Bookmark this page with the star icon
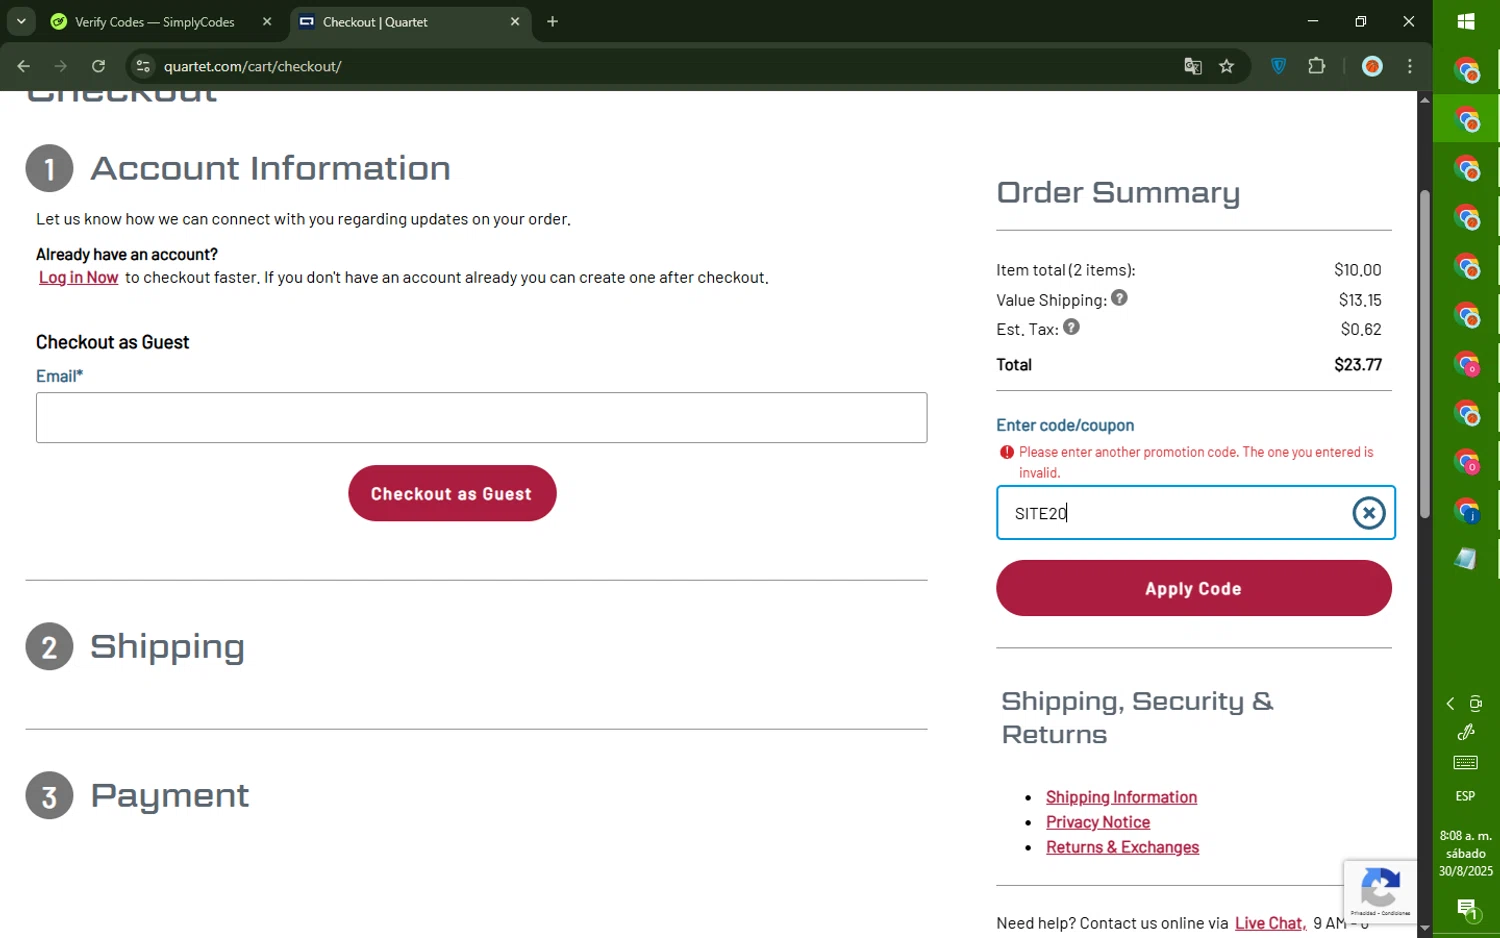This screenshot has width=1500, height=938. (x=1227, y=66)
